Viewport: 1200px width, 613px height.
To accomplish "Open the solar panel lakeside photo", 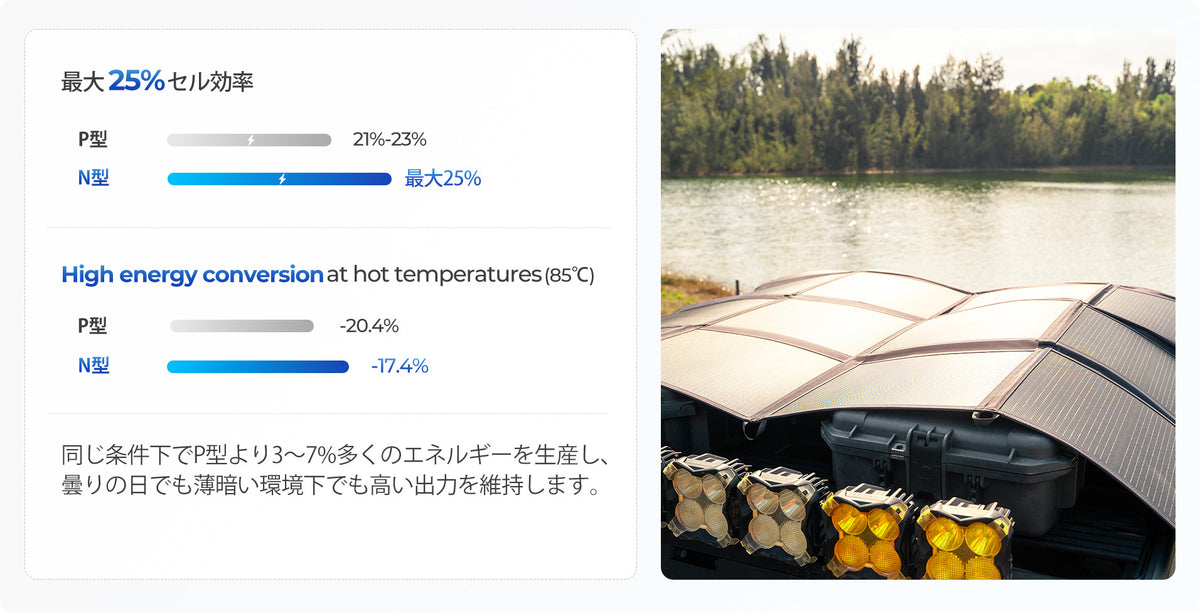I will click(x=918, y=304).
